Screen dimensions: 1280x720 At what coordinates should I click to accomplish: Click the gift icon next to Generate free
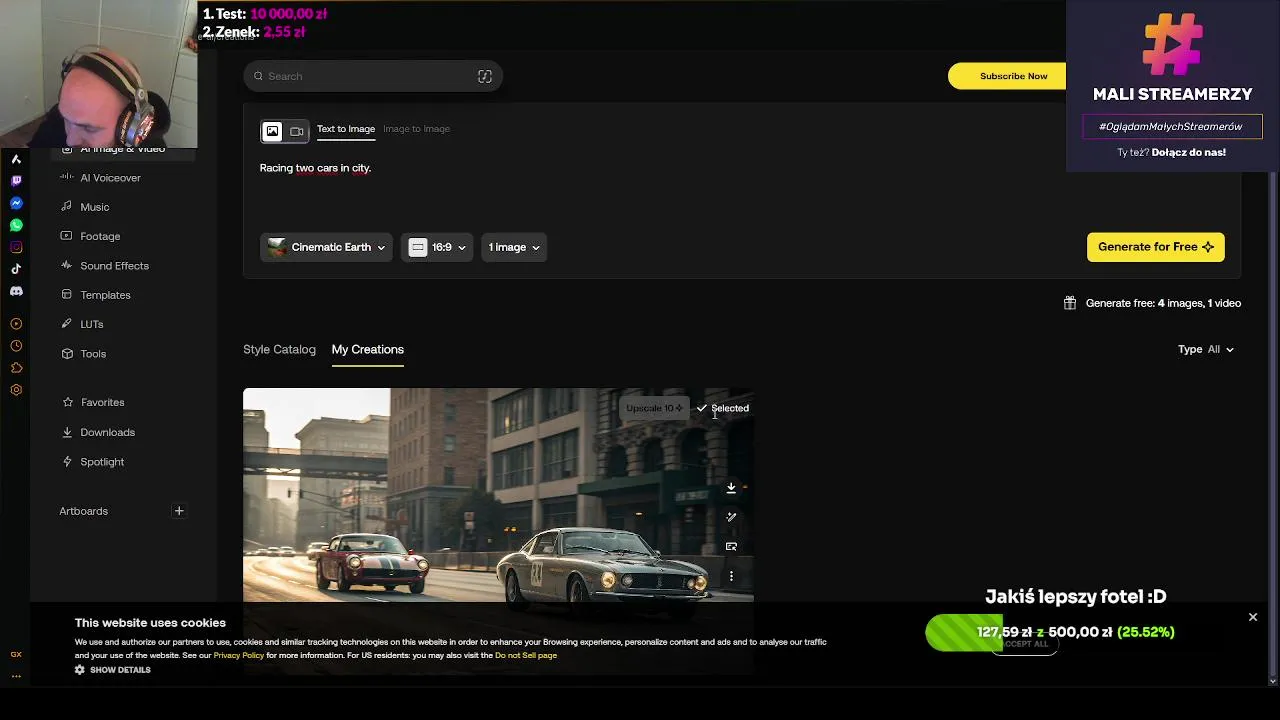[1070, 303]
